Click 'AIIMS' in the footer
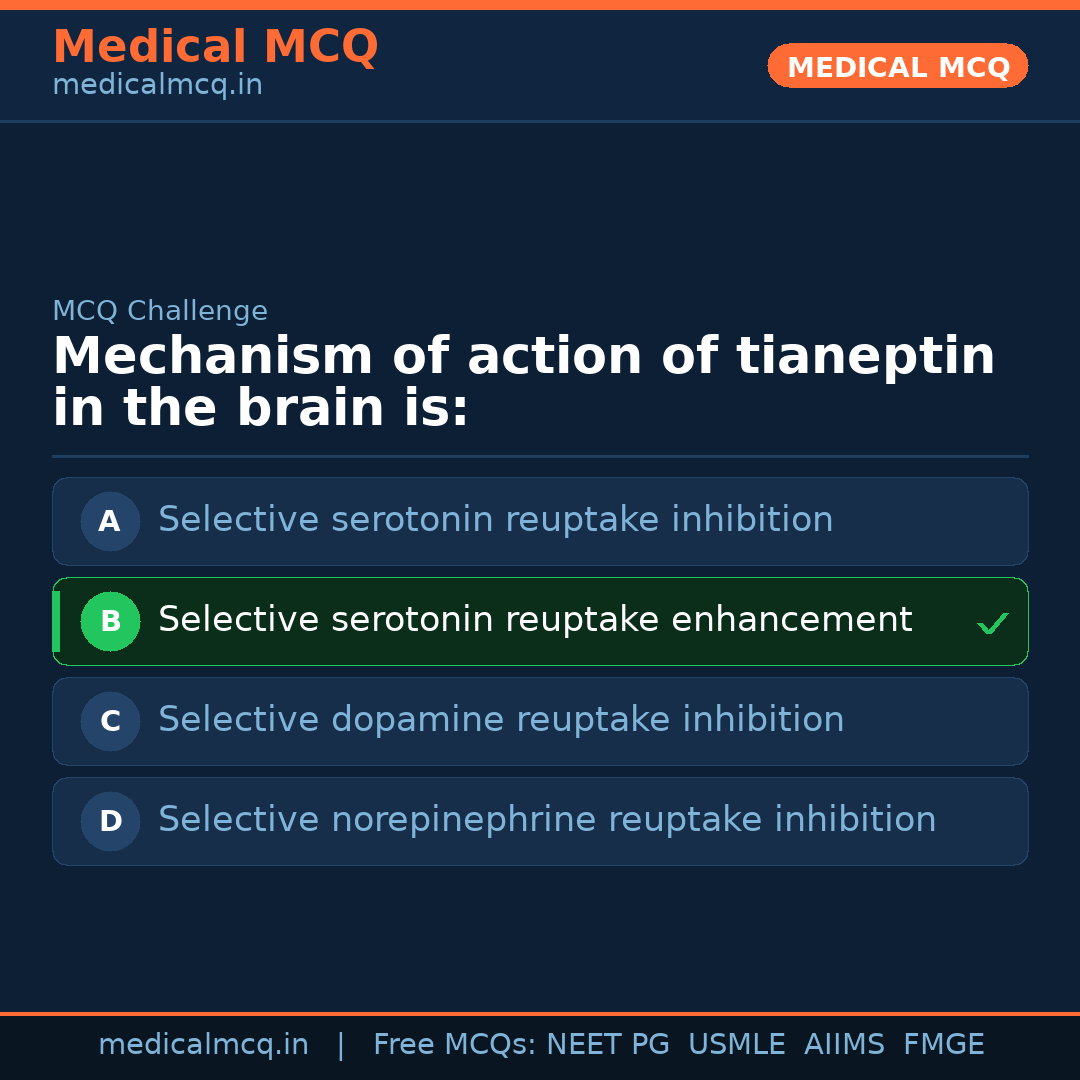1080x1080 pixels. click(x=844, y=1045)
